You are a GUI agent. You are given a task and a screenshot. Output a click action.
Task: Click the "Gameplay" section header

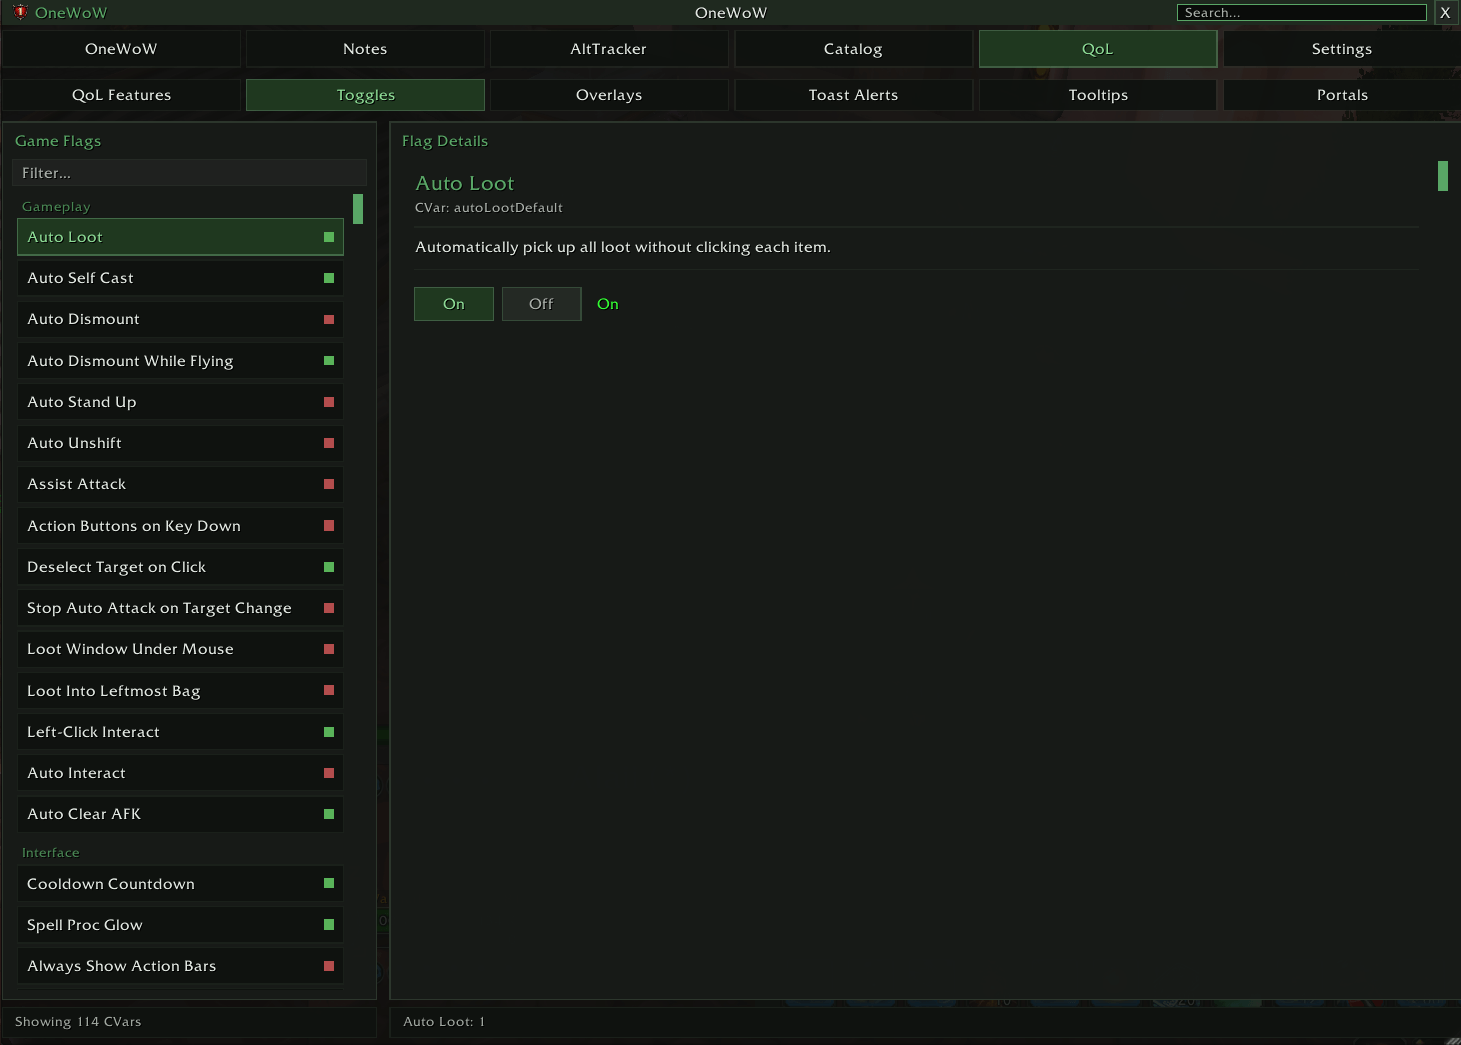[56, 207]
